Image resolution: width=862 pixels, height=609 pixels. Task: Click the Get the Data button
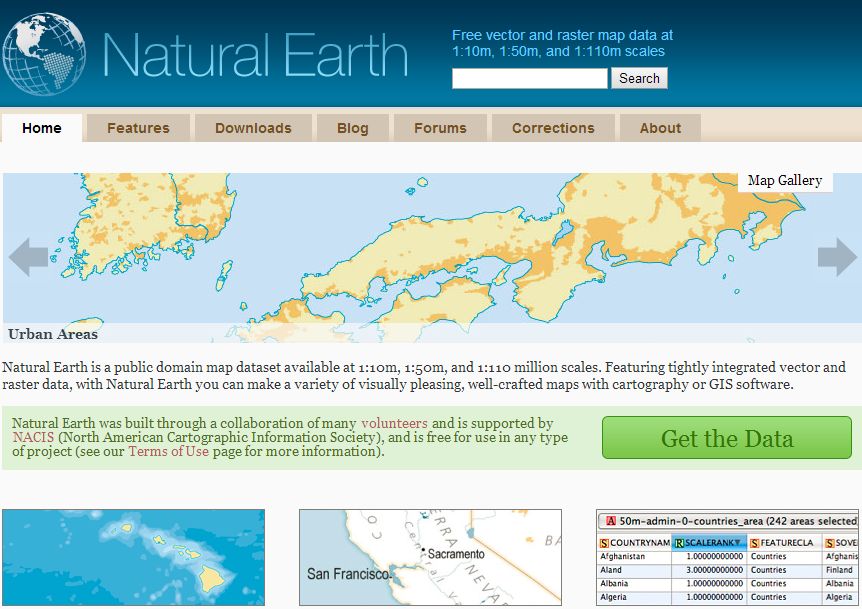tap(727, 438)
